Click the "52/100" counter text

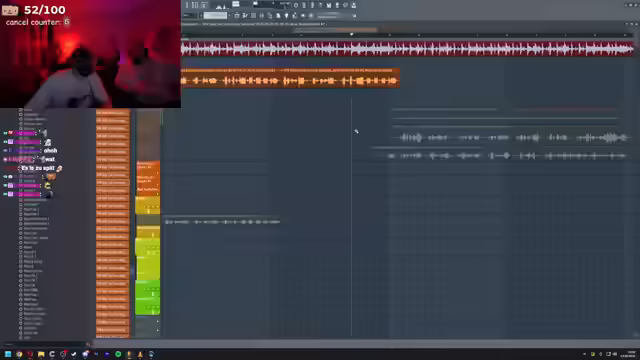[x=44, y=9]
